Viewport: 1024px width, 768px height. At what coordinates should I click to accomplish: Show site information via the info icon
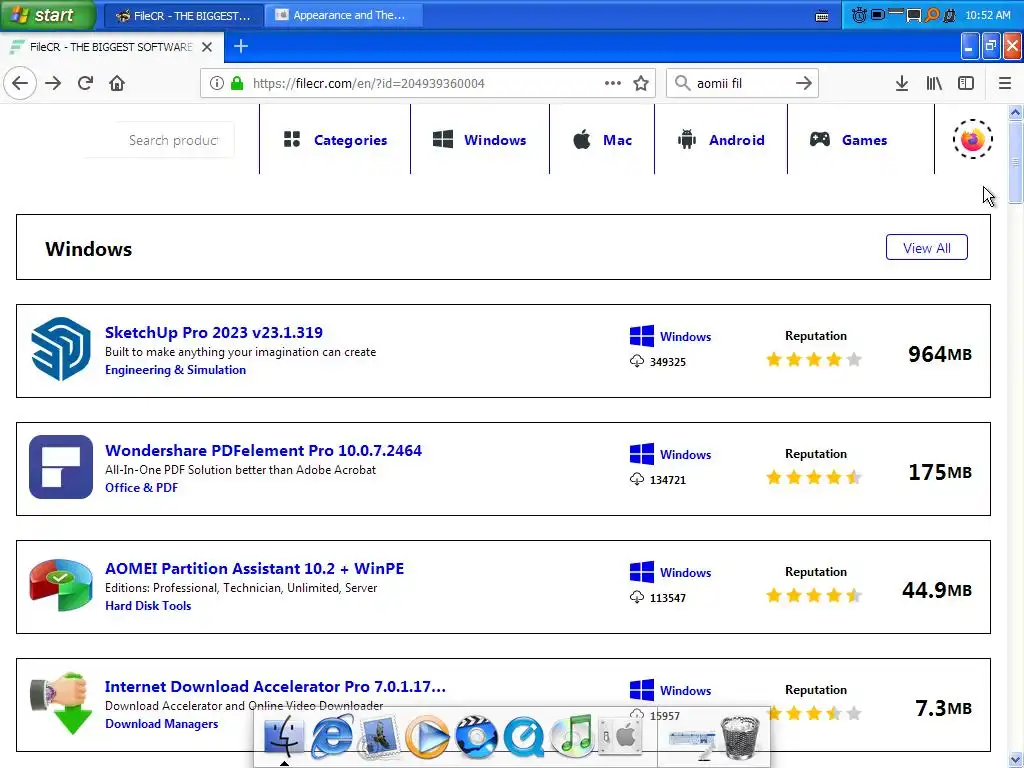point(217,83)
